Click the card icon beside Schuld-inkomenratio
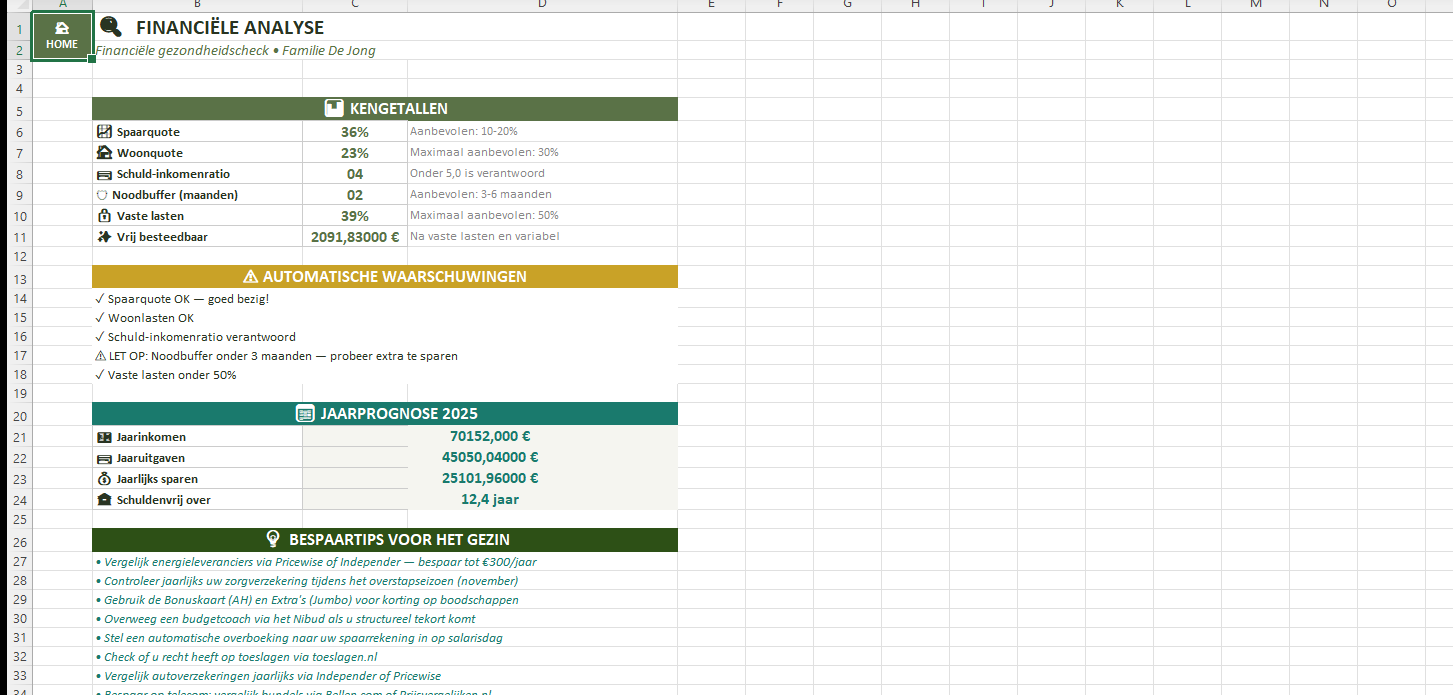Image resolution: width=1453 pixels, height=695 pixels. (104, 174)
